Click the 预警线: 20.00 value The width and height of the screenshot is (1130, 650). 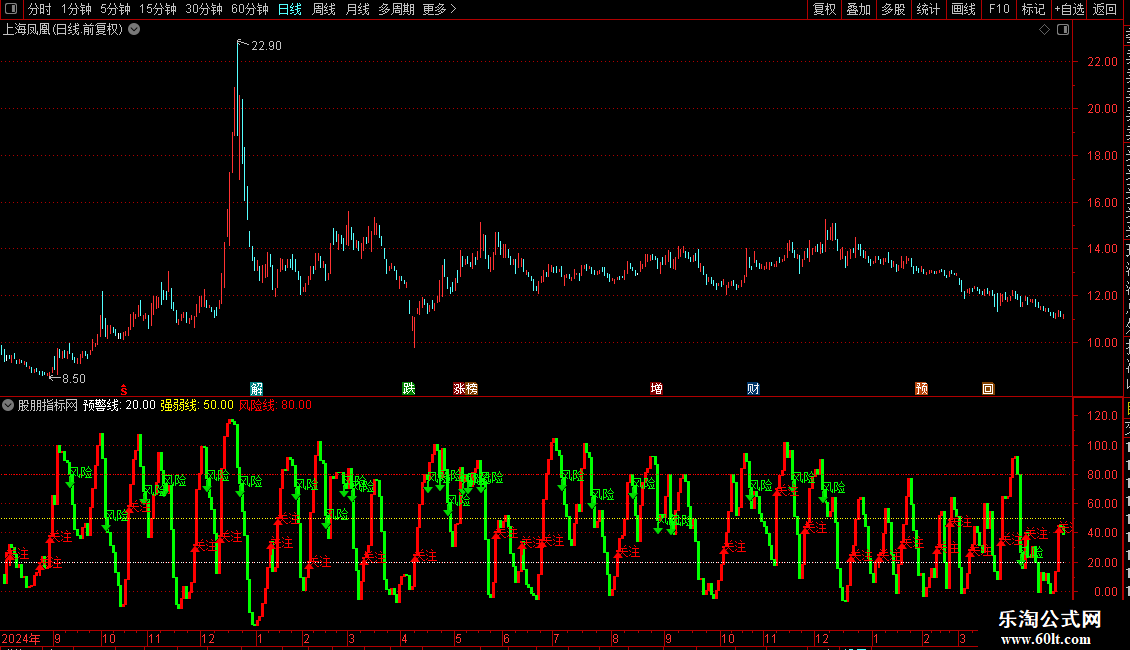119,405
